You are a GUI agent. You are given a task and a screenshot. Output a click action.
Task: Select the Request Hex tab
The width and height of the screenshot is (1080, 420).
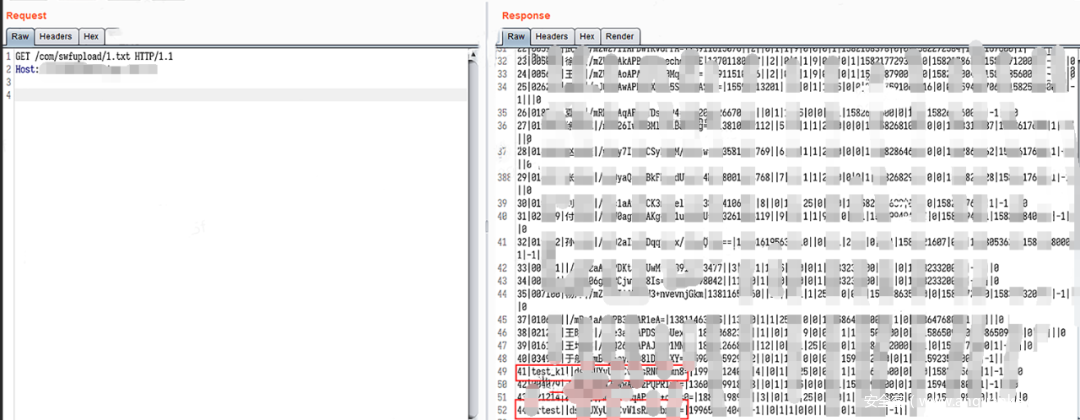pos(91,36)
